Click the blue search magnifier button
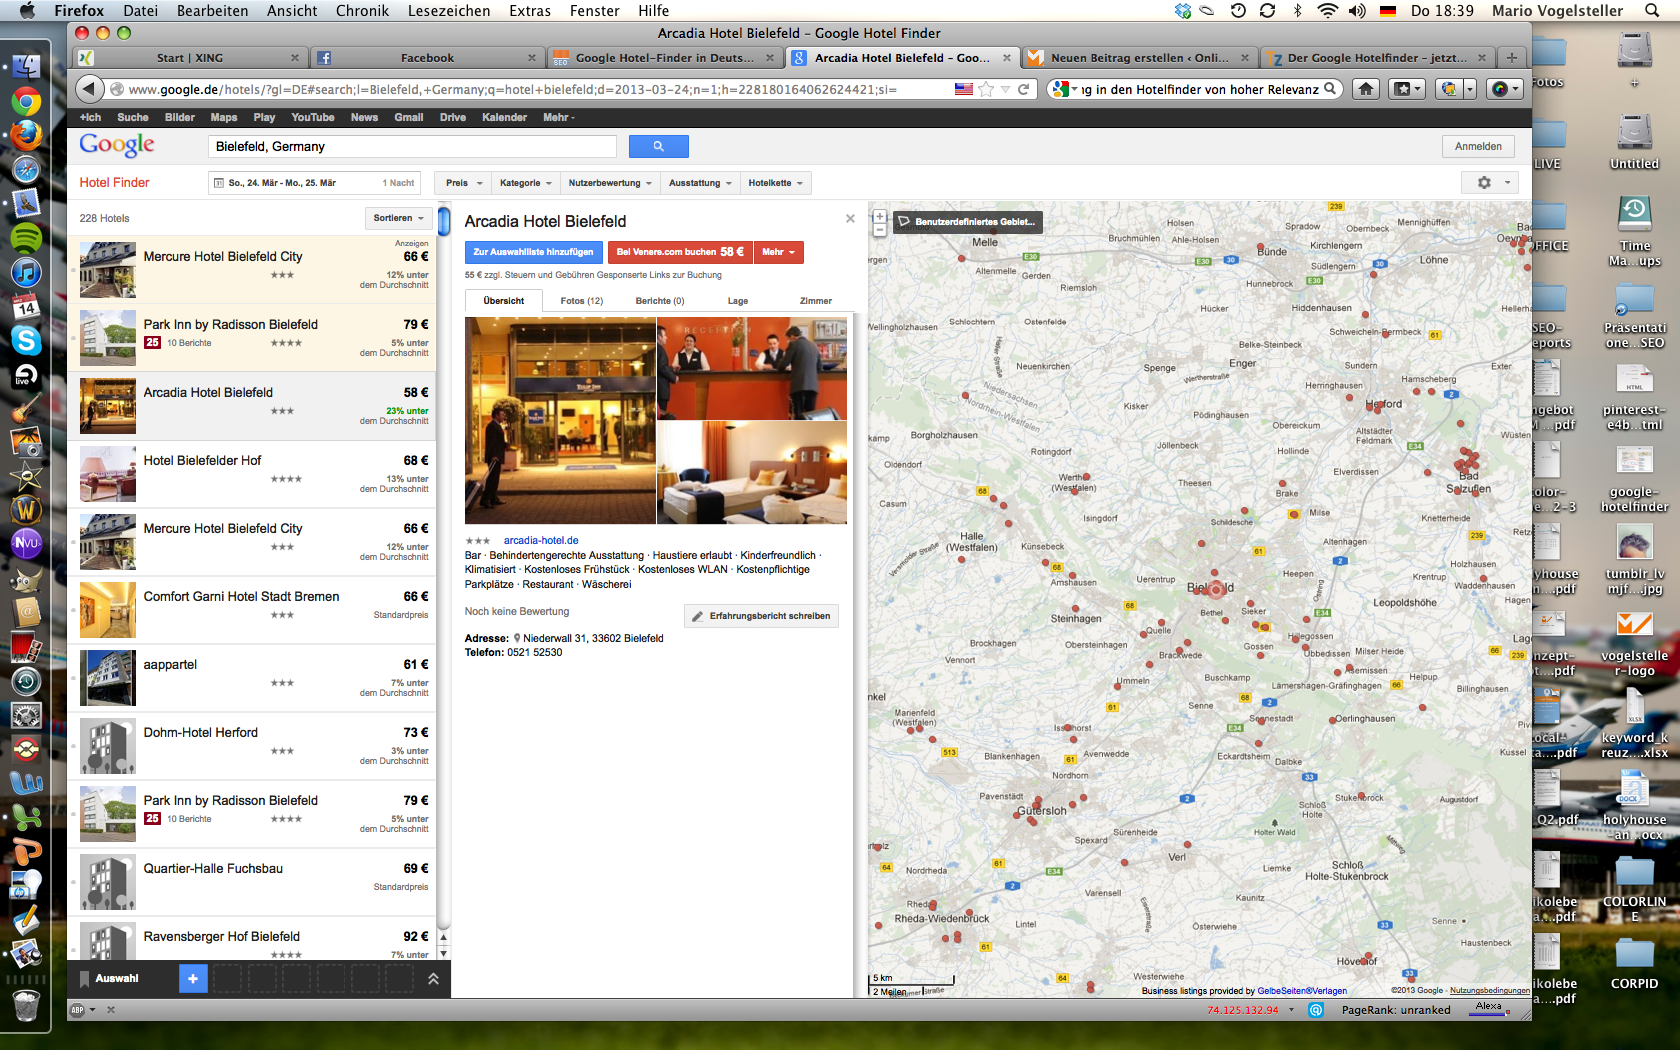The height and width of the screenshot is (1050, 1680). (x=658, y=146)
